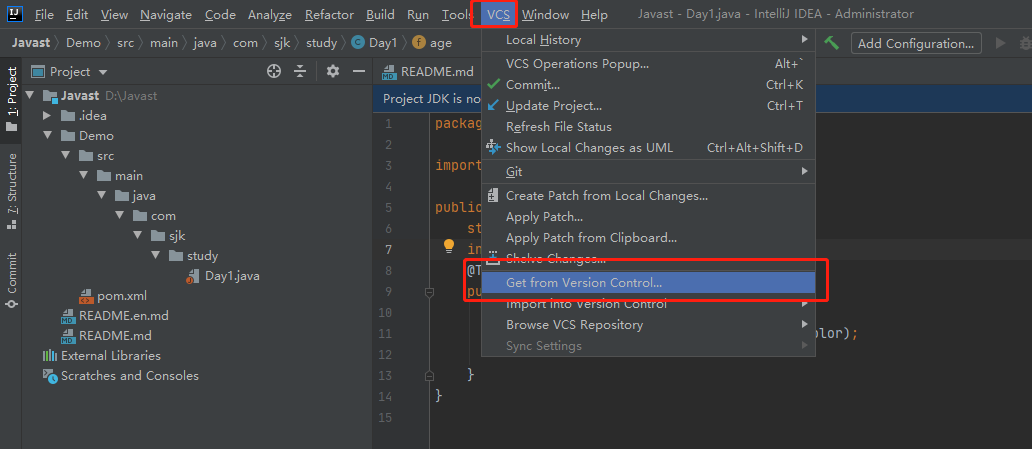Collapse the java folder
Screen dimensions: 1032x449
pyautogui.click(x=101, y=196)
